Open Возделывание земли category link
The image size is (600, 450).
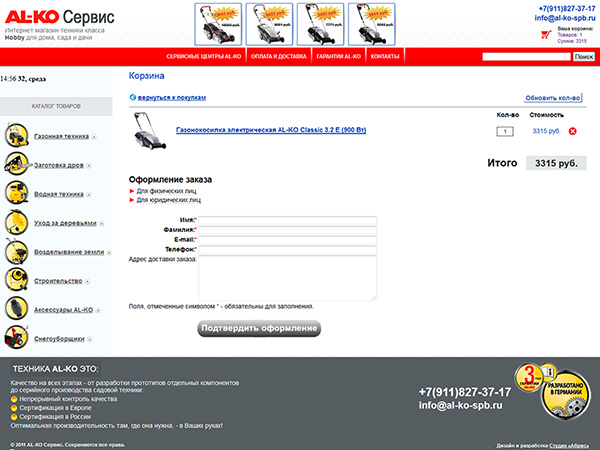(x=69, y=252)
